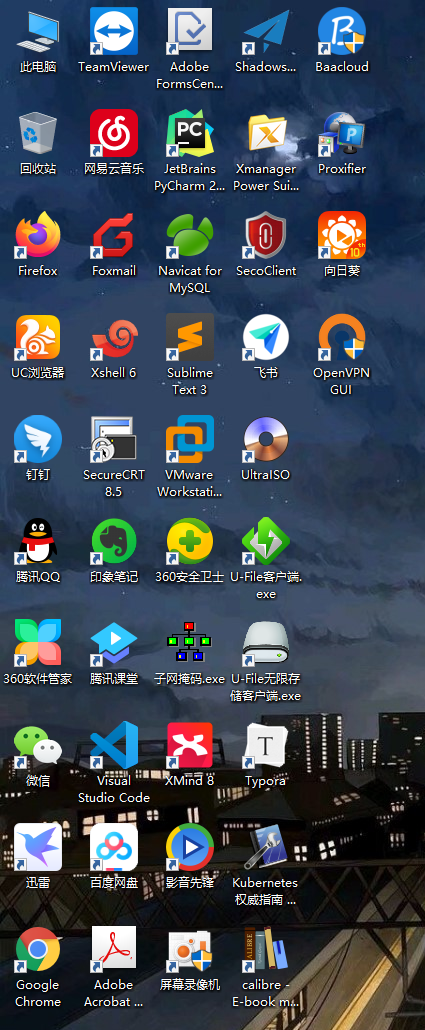Select JetBrains PyCharm shortcut
Viewport: 425px width, 1030px height.
[x=190, y=133]
